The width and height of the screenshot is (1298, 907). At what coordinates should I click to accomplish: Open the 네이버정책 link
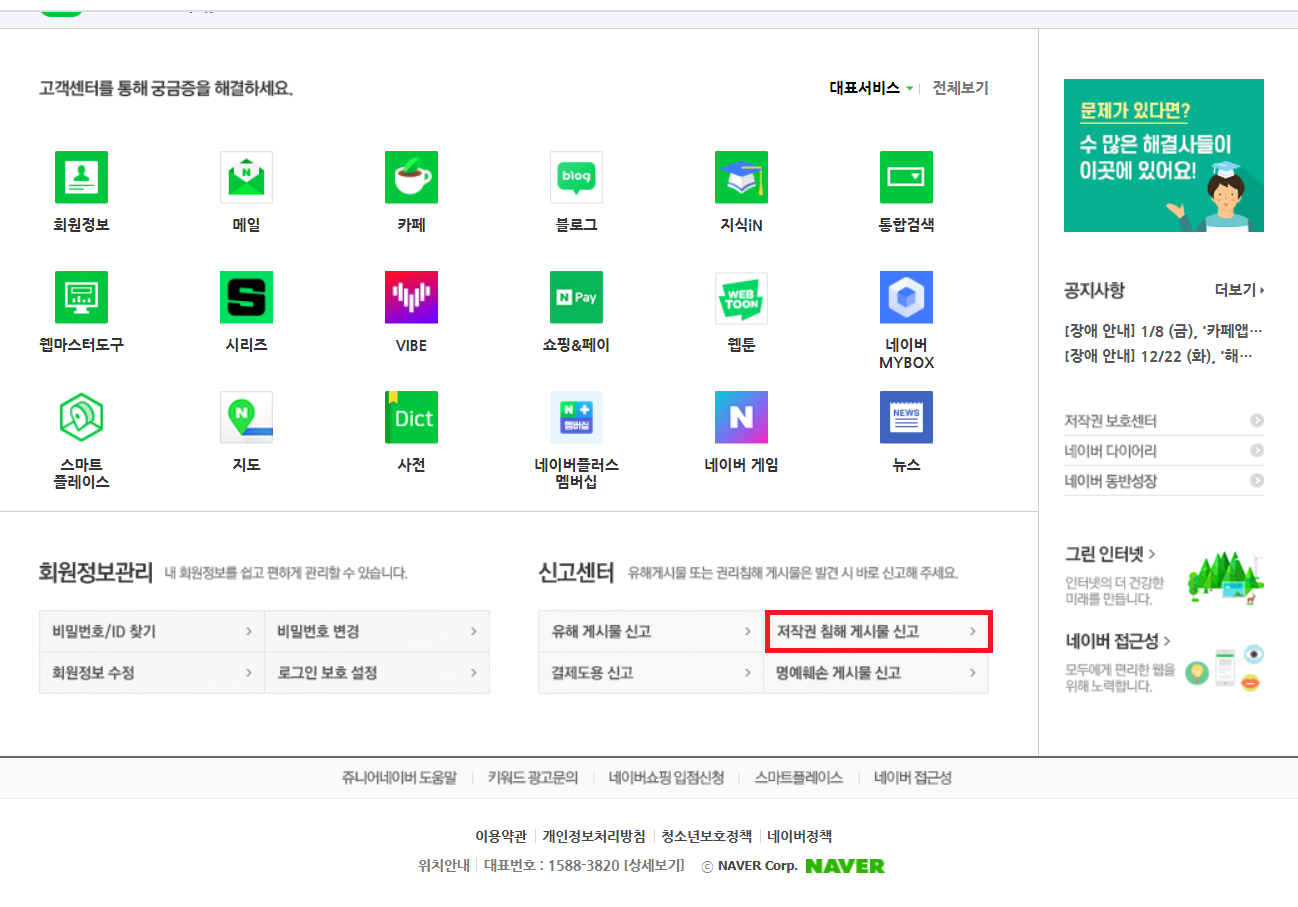[x=800, y=836]
